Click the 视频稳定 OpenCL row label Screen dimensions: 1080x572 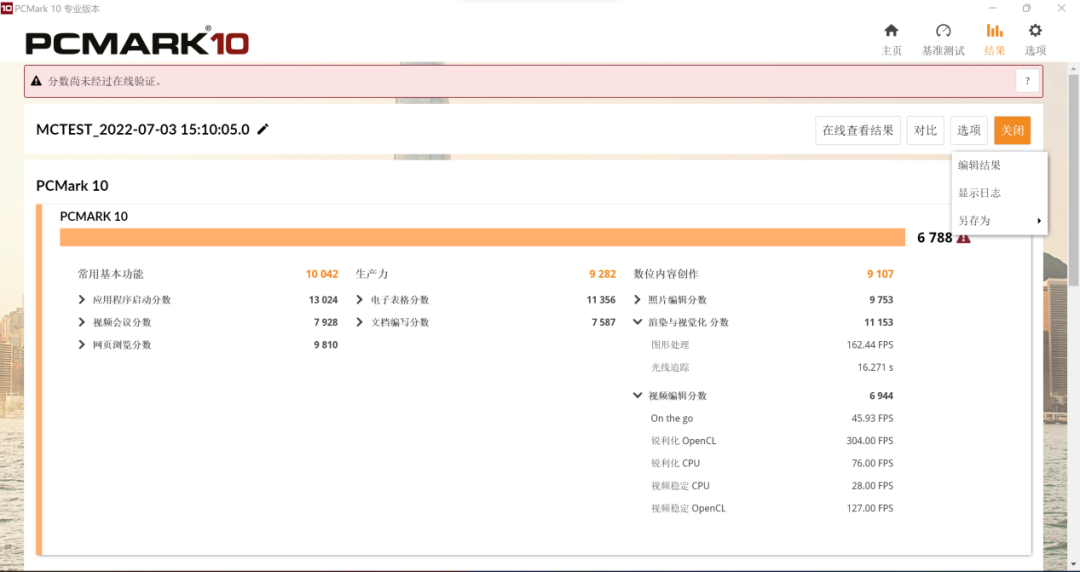[688, 508]
